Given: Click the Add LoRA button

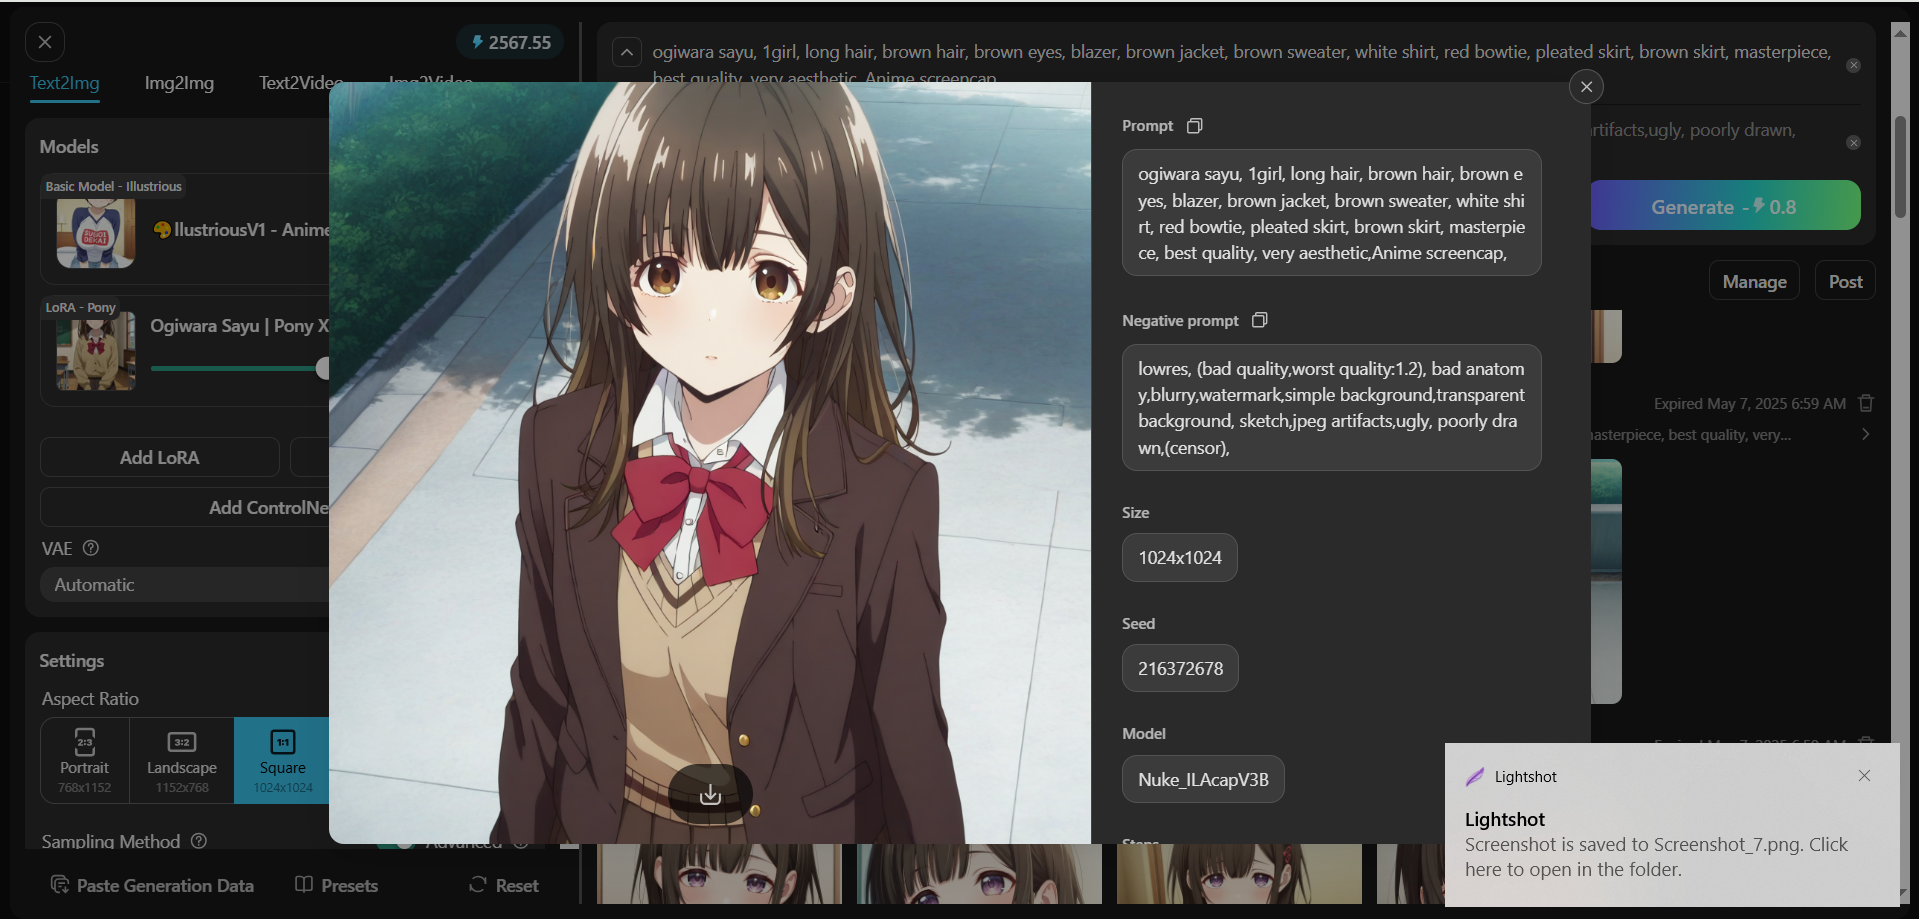Looking at the screenshot, I should (160, 457).
